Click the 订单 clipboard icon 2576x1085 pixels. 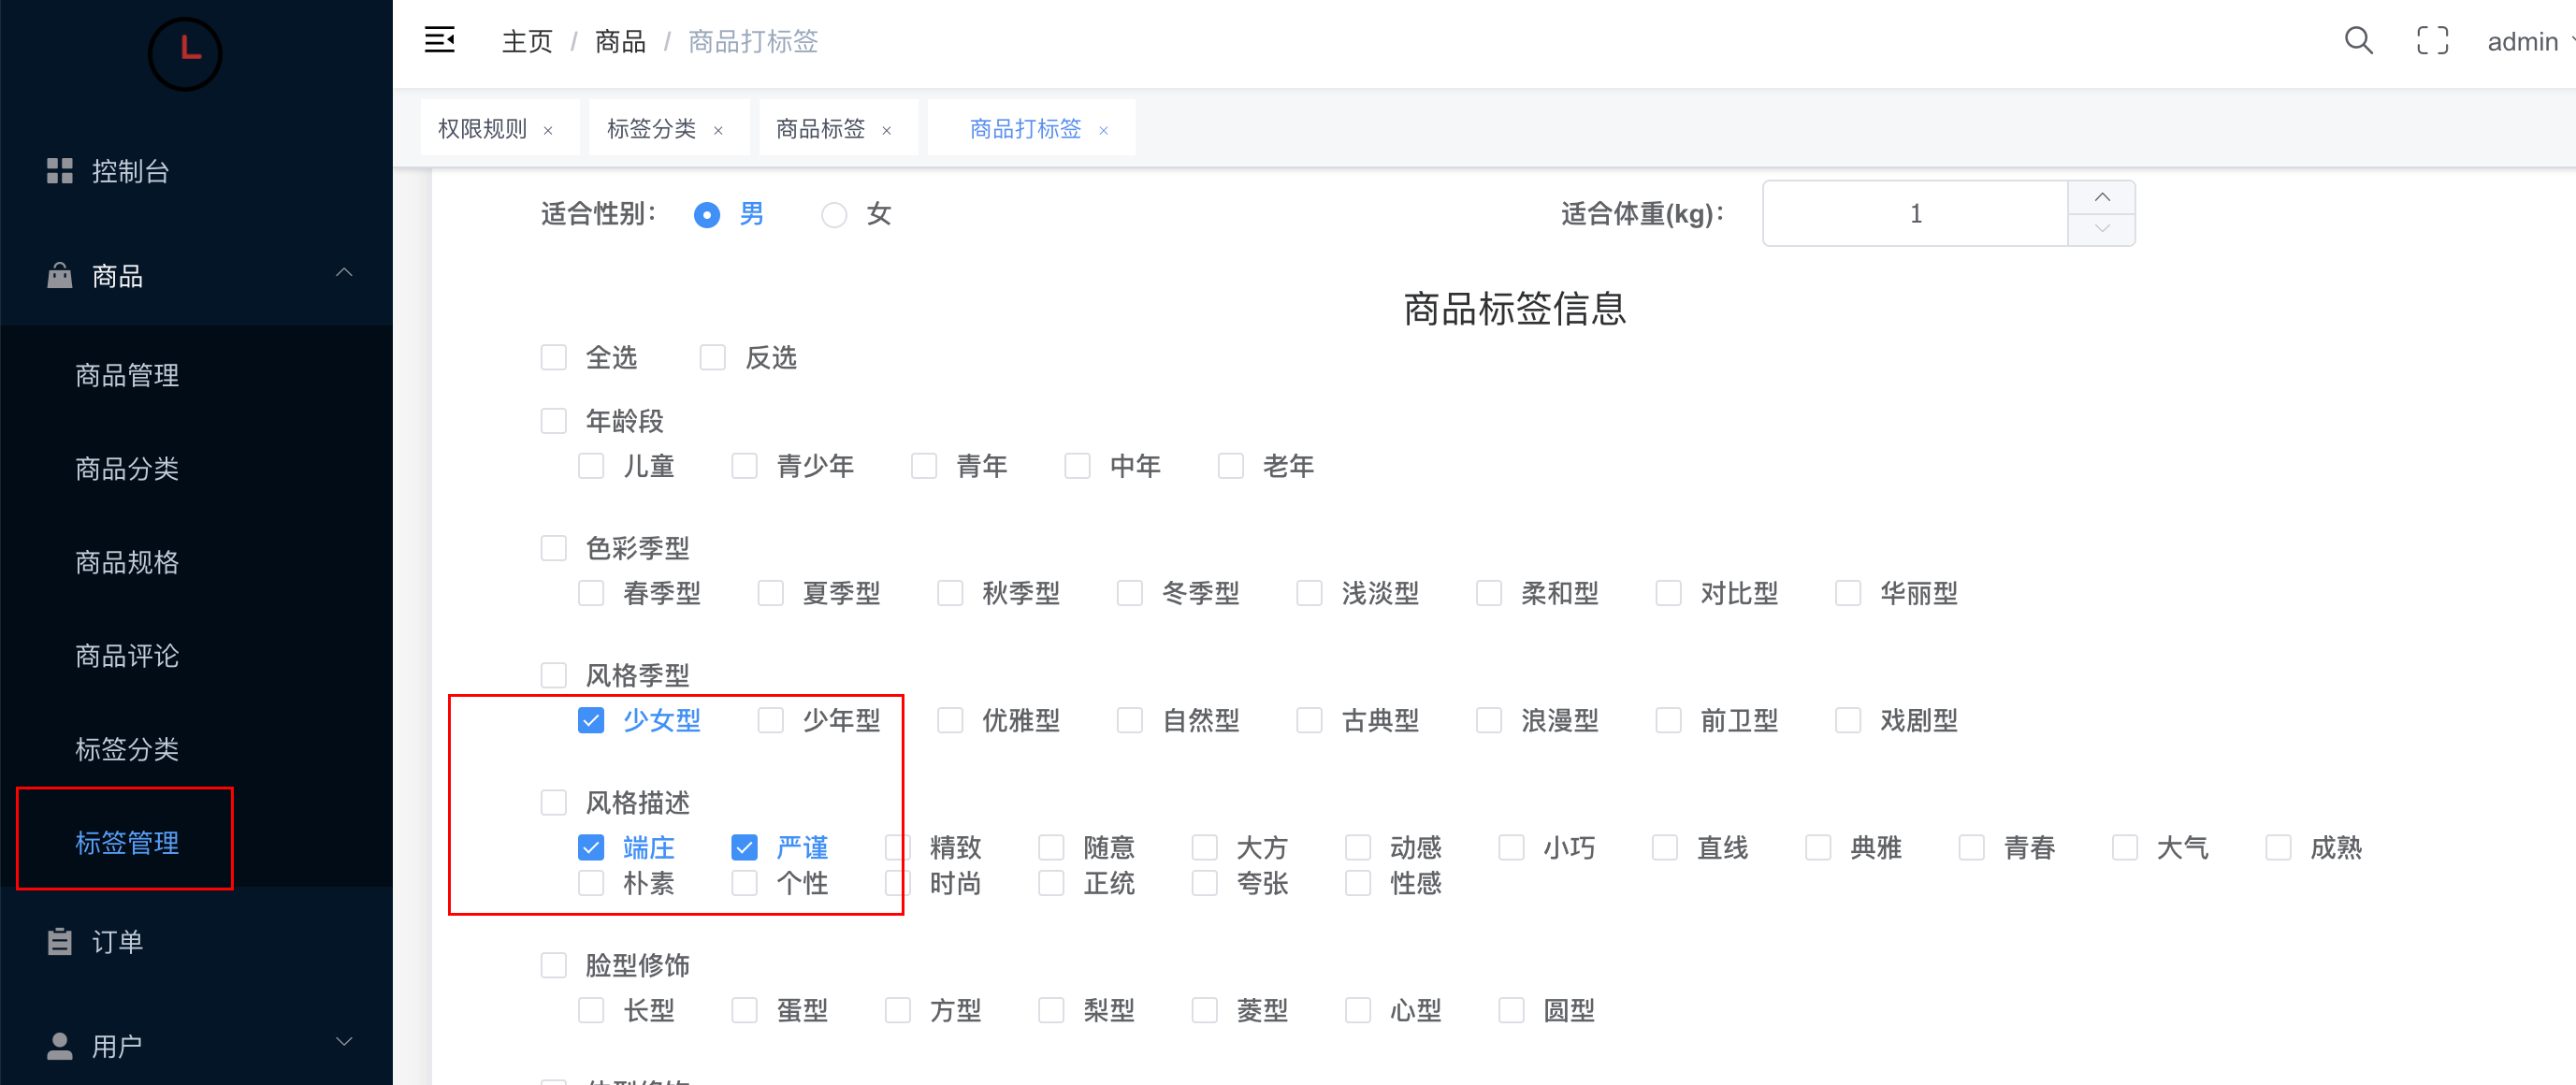[x=60, y=941]
